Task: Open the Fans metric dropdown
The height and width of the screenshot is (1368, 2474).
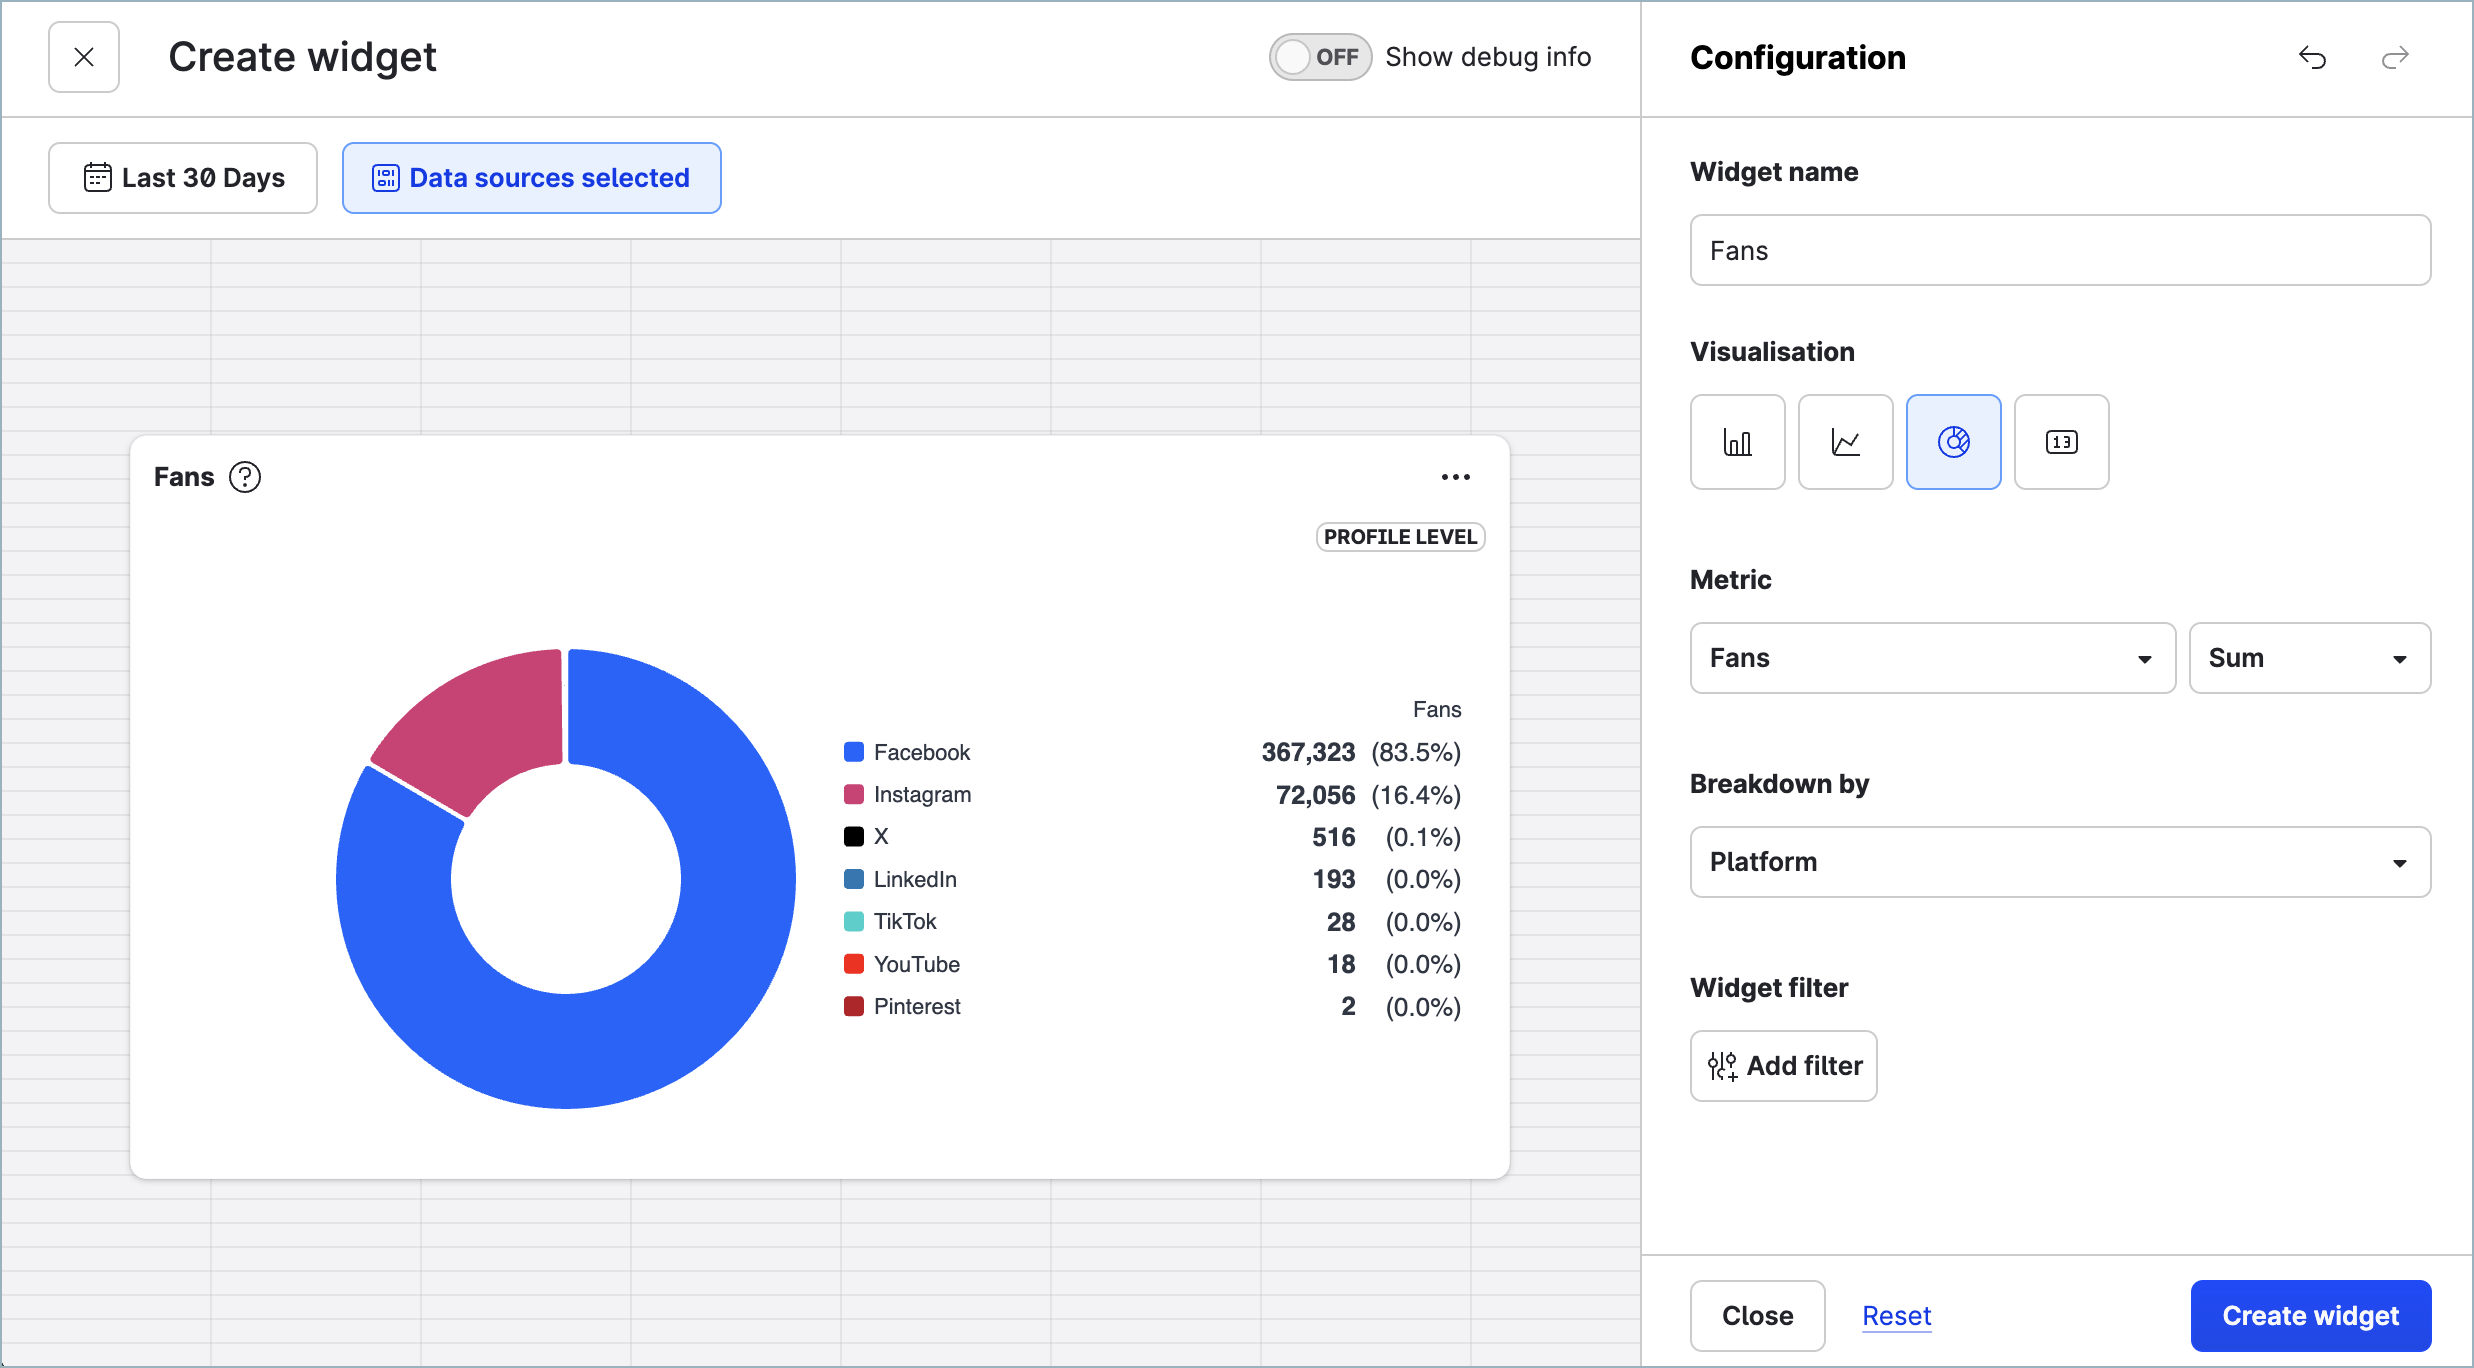Action: click(x=1932, y=658)
